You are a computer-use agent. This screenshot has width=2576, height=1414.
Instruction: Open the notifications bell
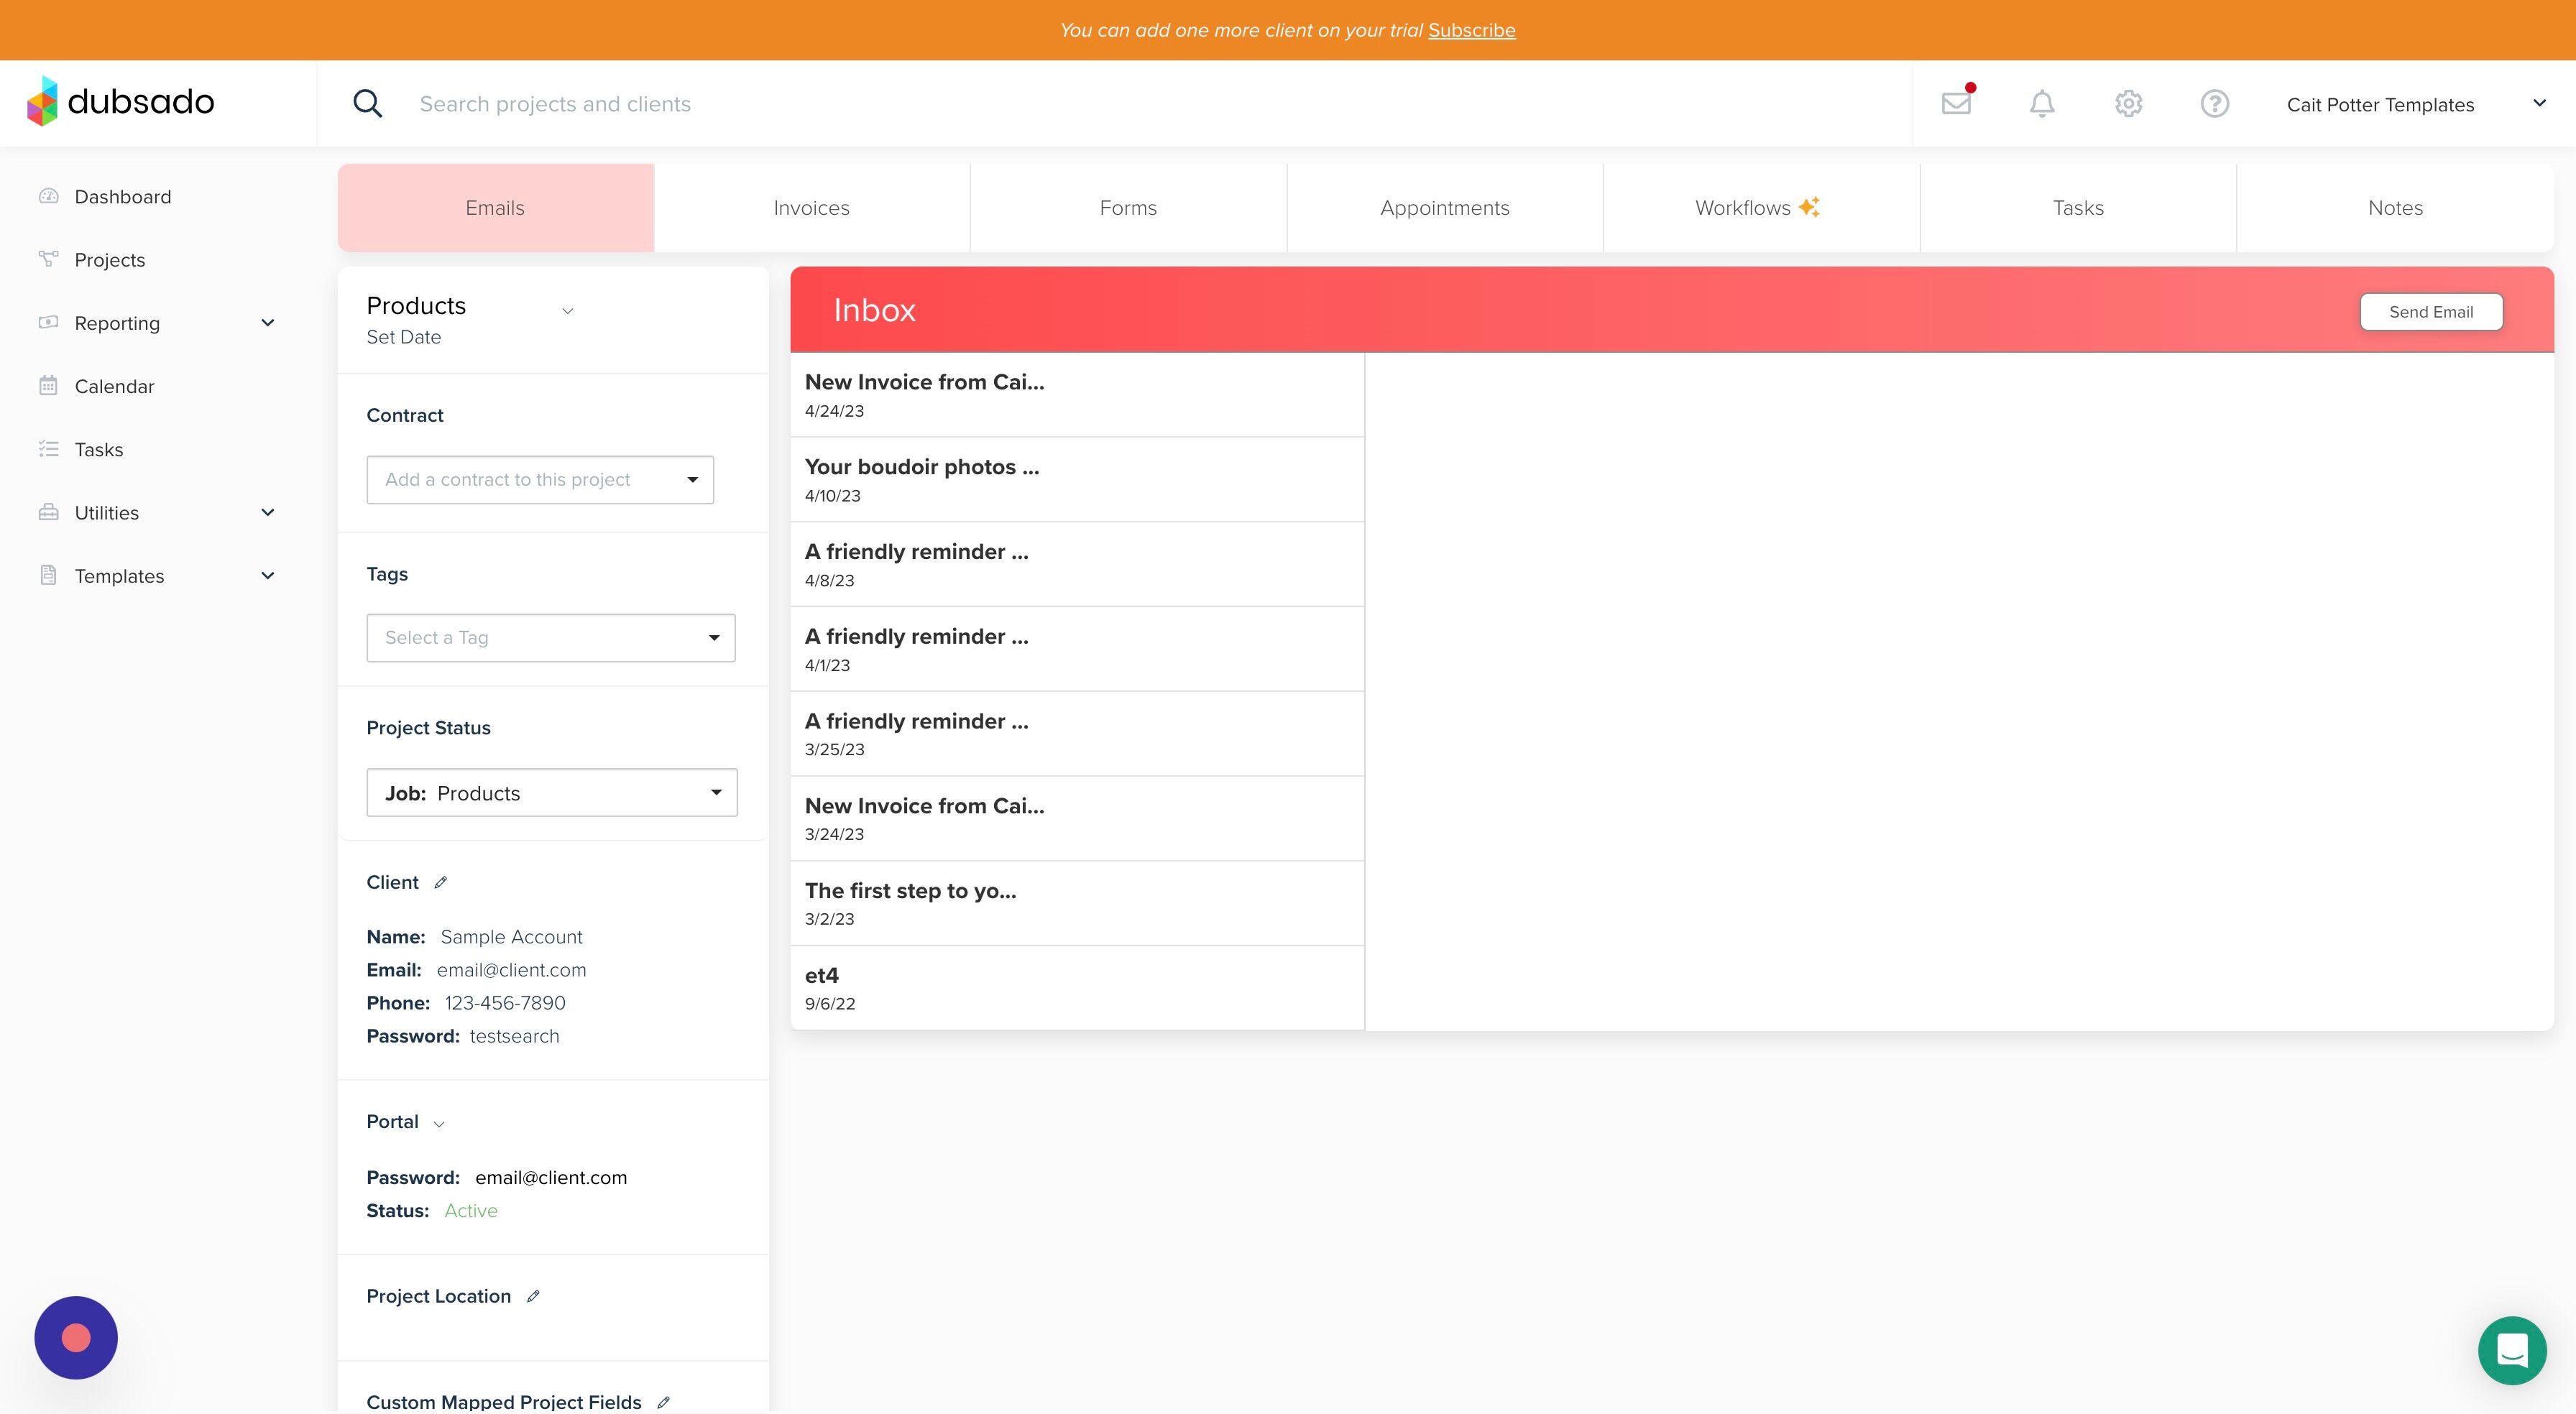[x=2042, y=103]
